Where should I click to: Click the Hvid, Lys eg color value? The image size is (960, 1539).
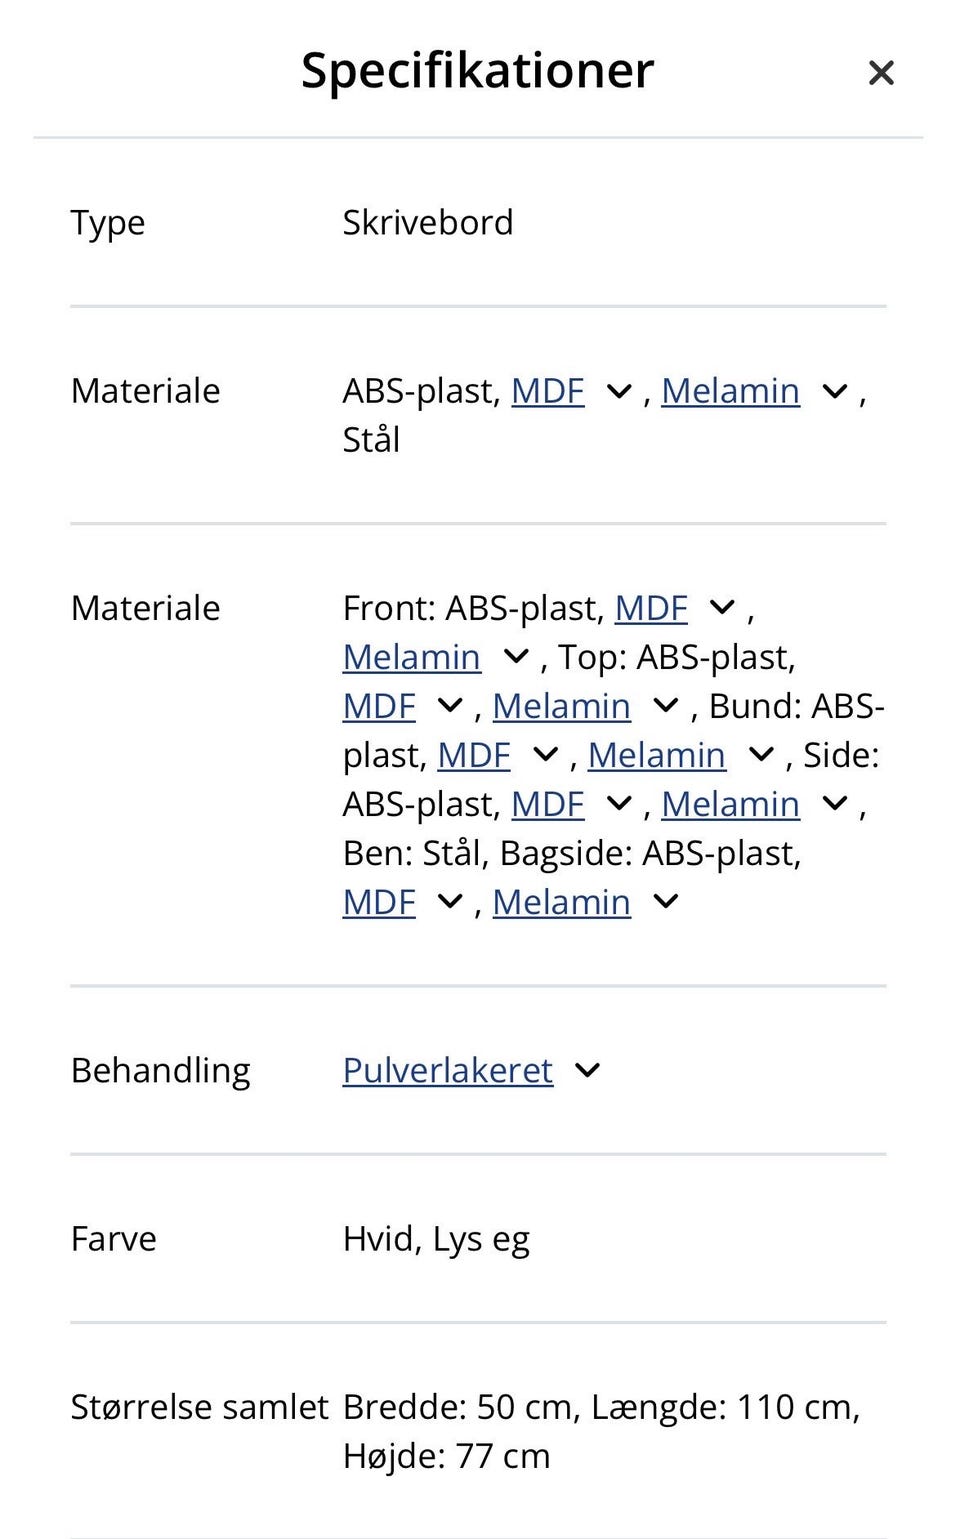(435, 1239)
